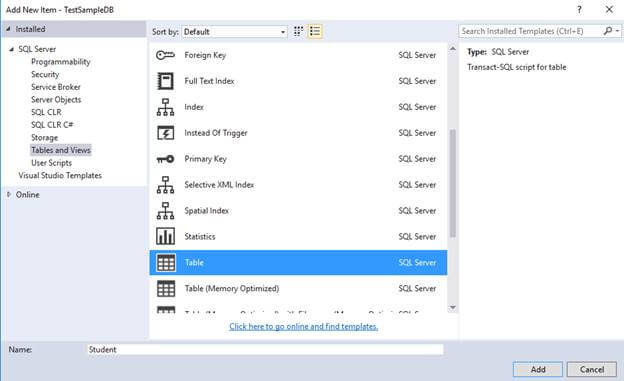
Task: Select Service Broker category
Action: (56, 87)
